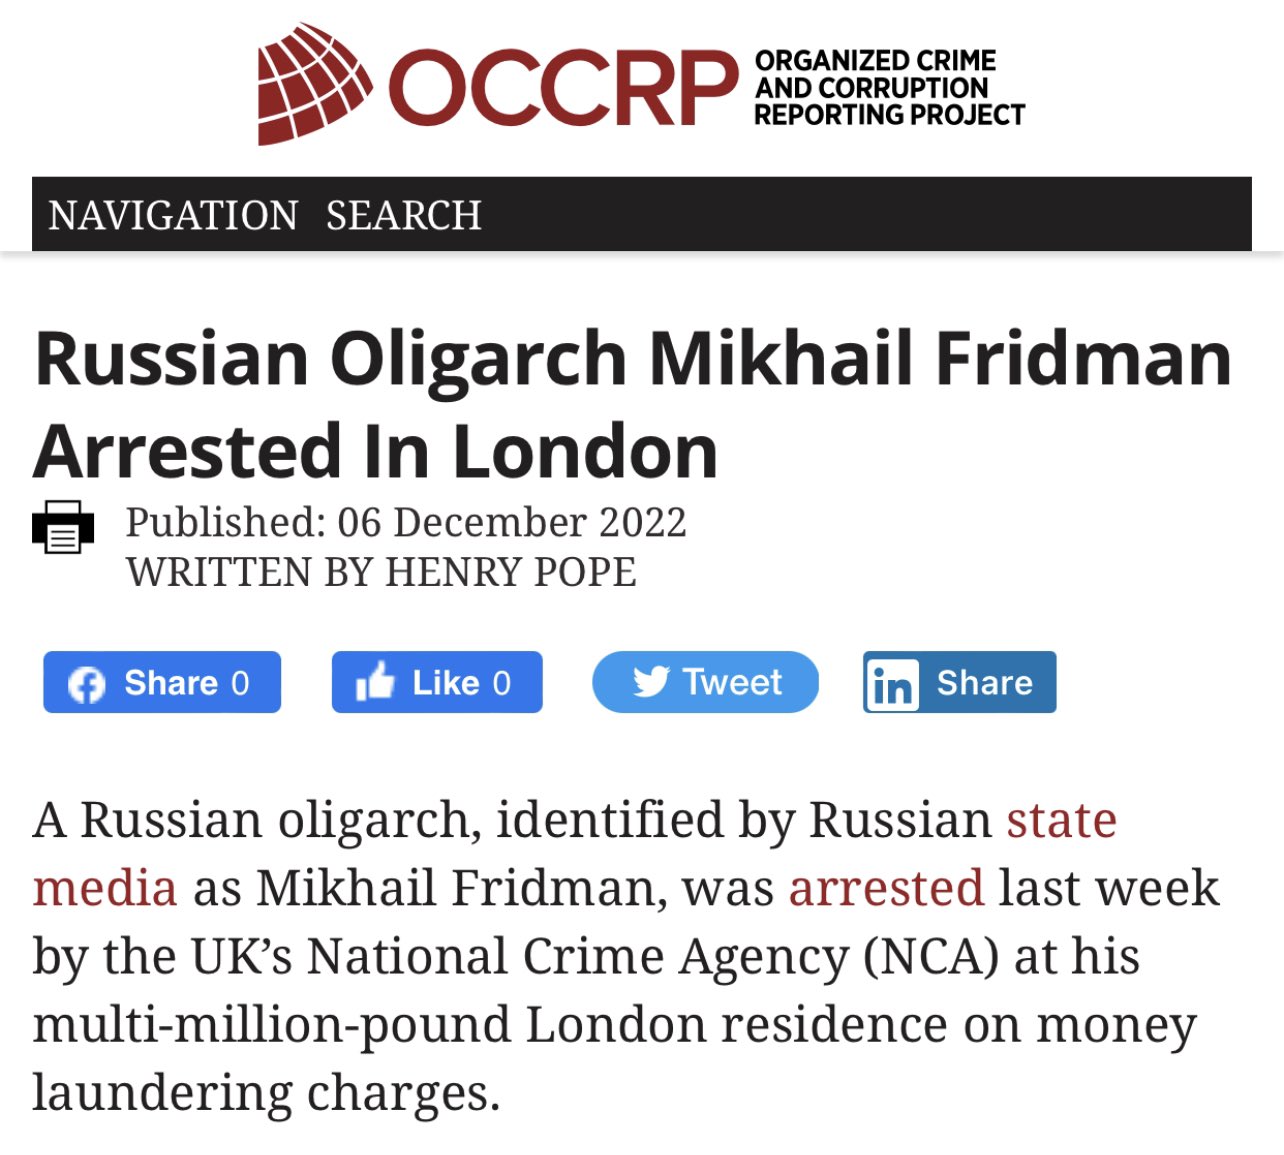Open the 'arrested' hyperlink
Image resolution: width=1284 pixels, height=1155 pixels.
887,888
